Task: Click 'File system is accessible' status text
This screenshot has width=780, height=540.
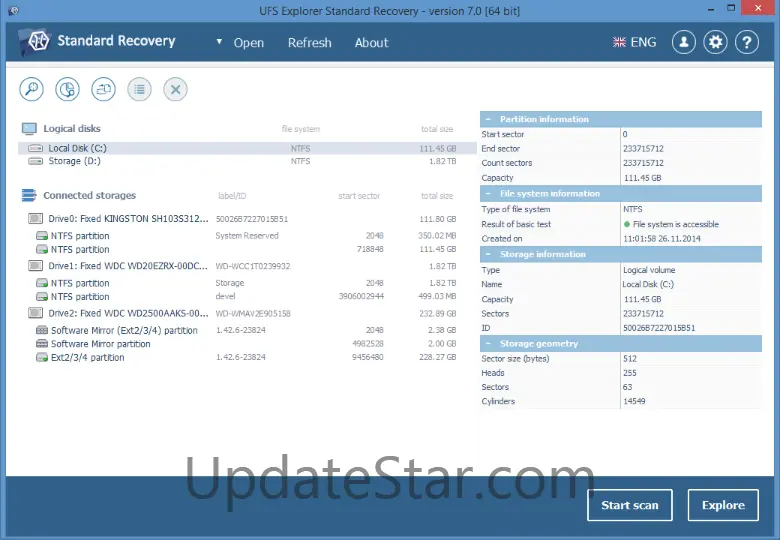Action: click(x=676, y=224)
